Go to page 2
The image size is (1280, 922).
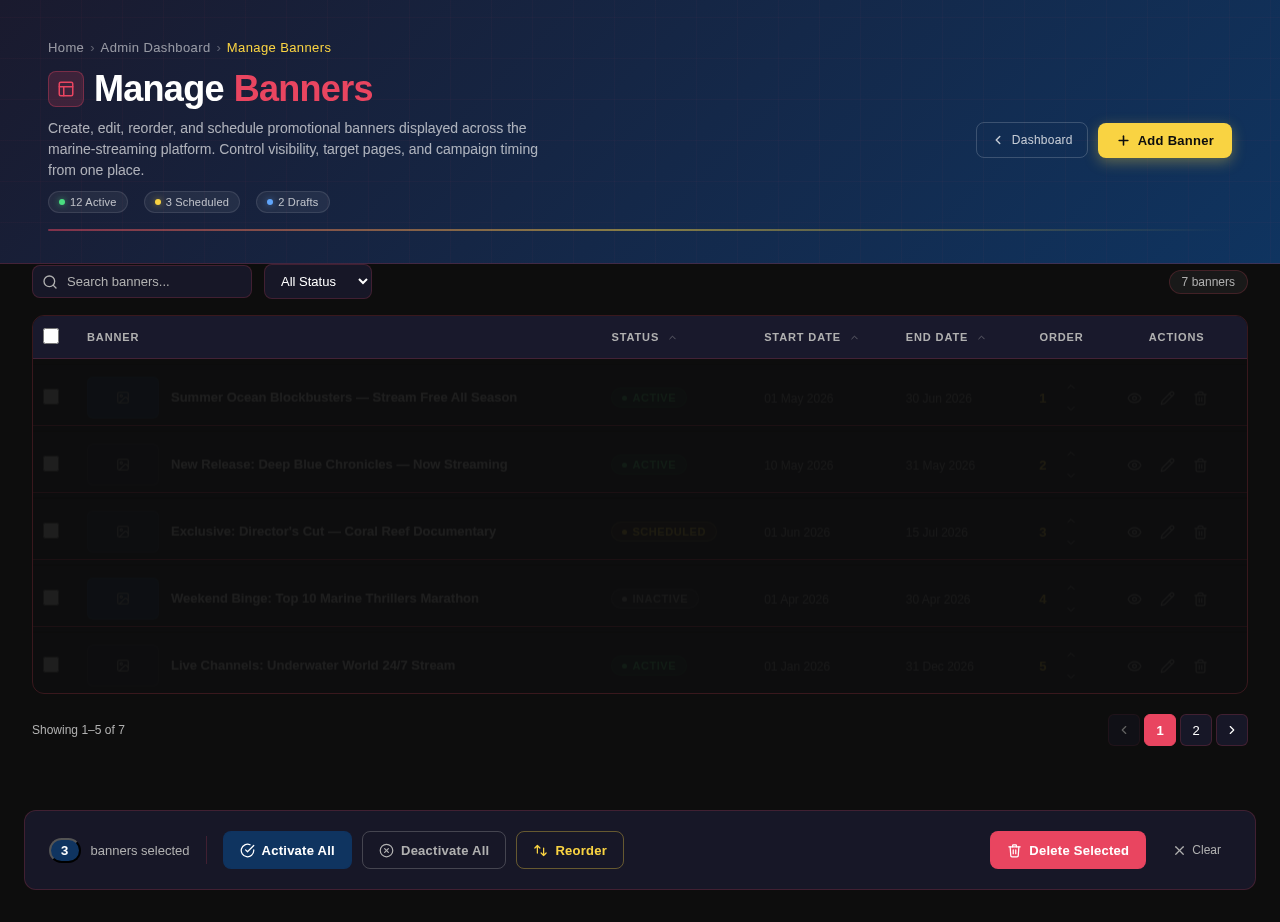[1196, 730]
